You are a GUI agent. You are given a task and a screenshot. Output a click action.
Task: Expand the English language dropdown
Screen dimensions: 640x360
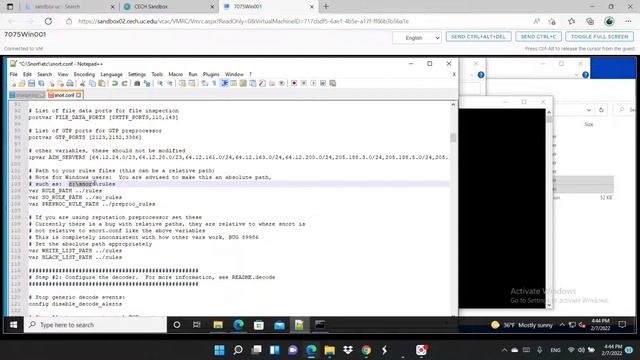(x=417, y=38)
